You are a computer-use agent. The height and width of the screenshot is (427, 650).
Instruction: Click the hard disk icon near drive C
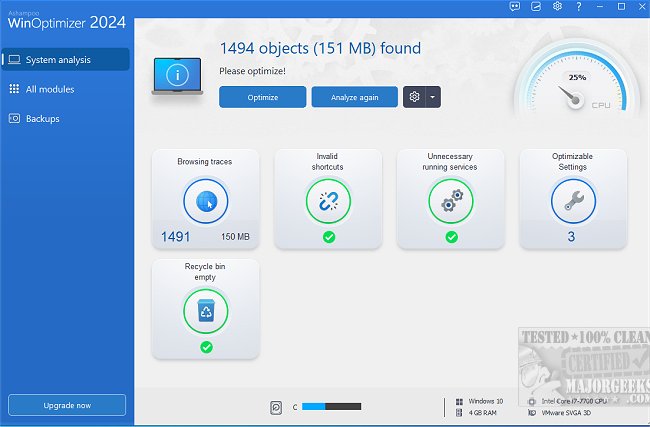pyautogui.click(x=276, y=408)
